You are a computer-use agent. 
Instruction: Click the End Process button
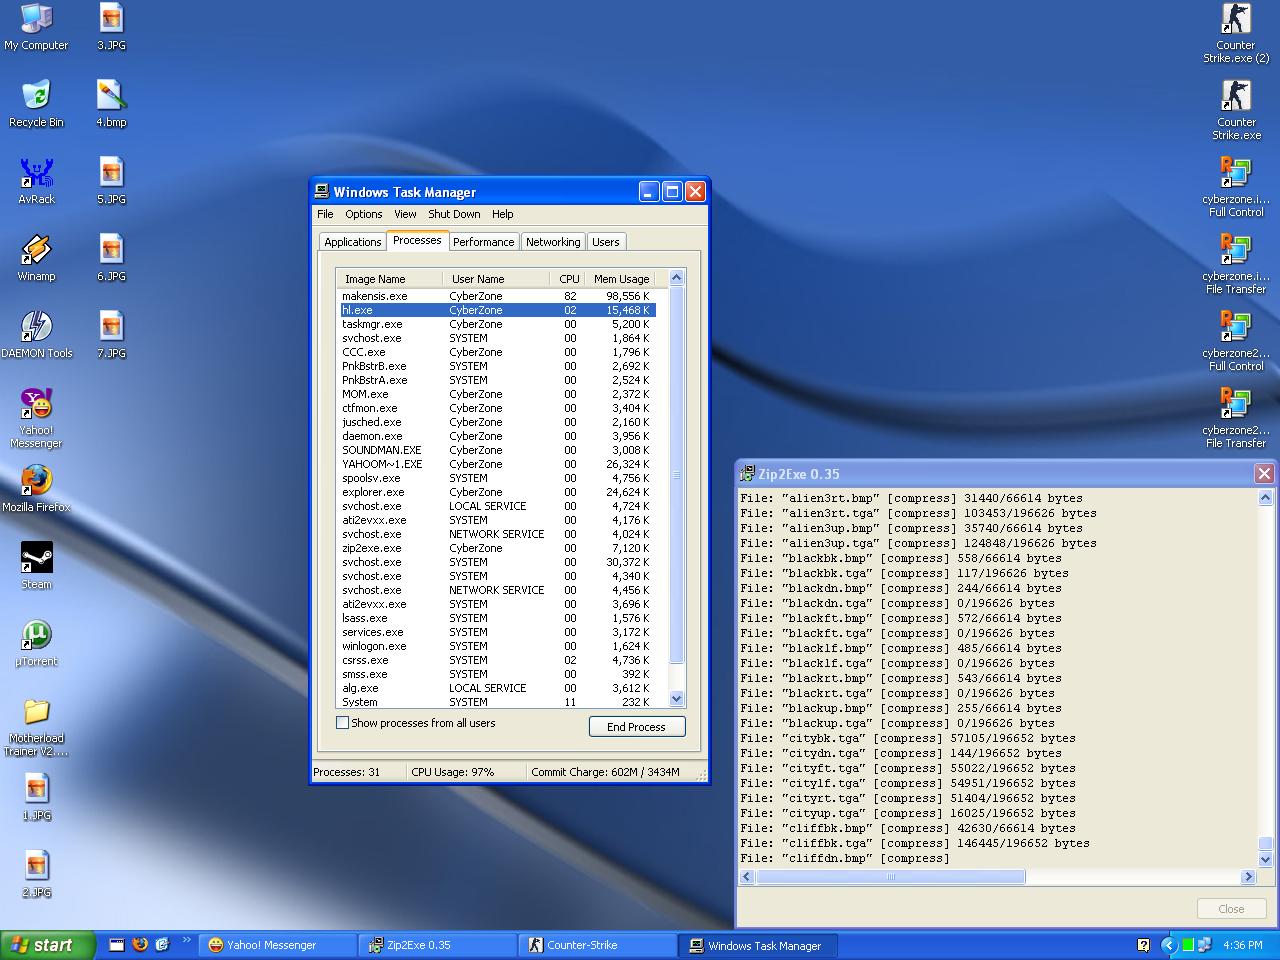(x=636, y=727)
